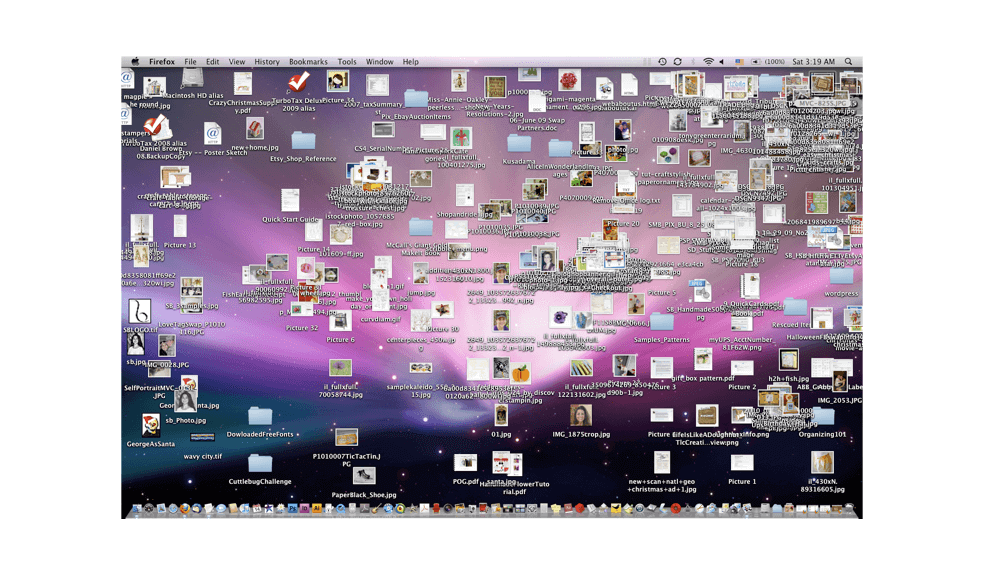Screen dimensions: 985x575
Task: Select the Kusadama folder
Action: click(x=519, y=143)
